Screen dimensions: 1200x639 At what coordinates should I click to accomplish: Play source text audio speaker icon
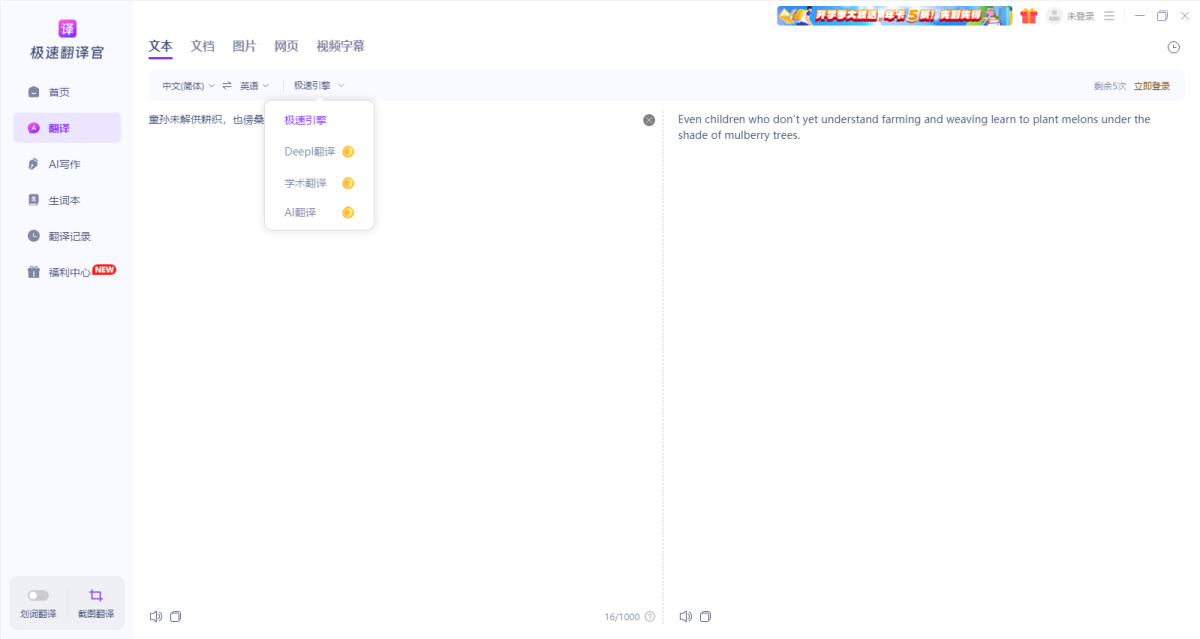tap(155, 616)
